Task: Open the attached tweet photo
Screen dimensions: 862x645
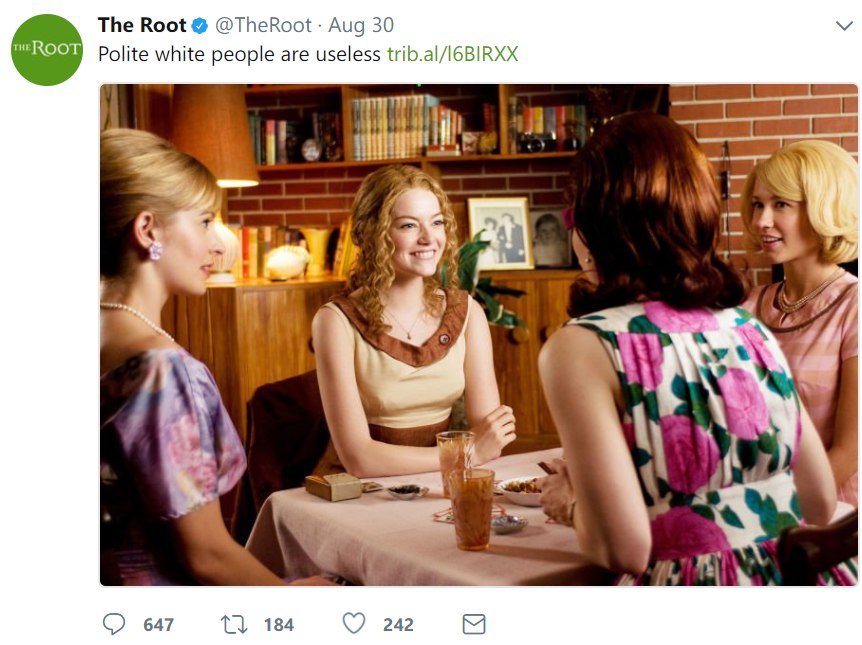Action: (478, 335)
